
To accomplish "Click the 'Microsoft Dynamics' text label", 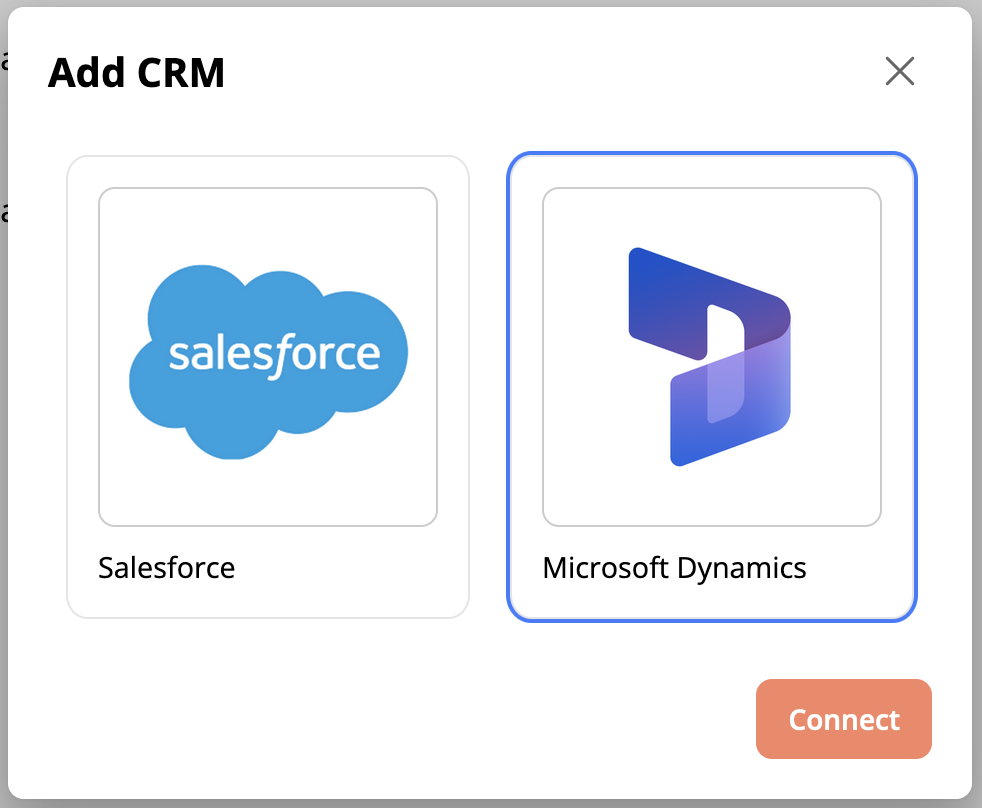I will click(x=674, y=568).
